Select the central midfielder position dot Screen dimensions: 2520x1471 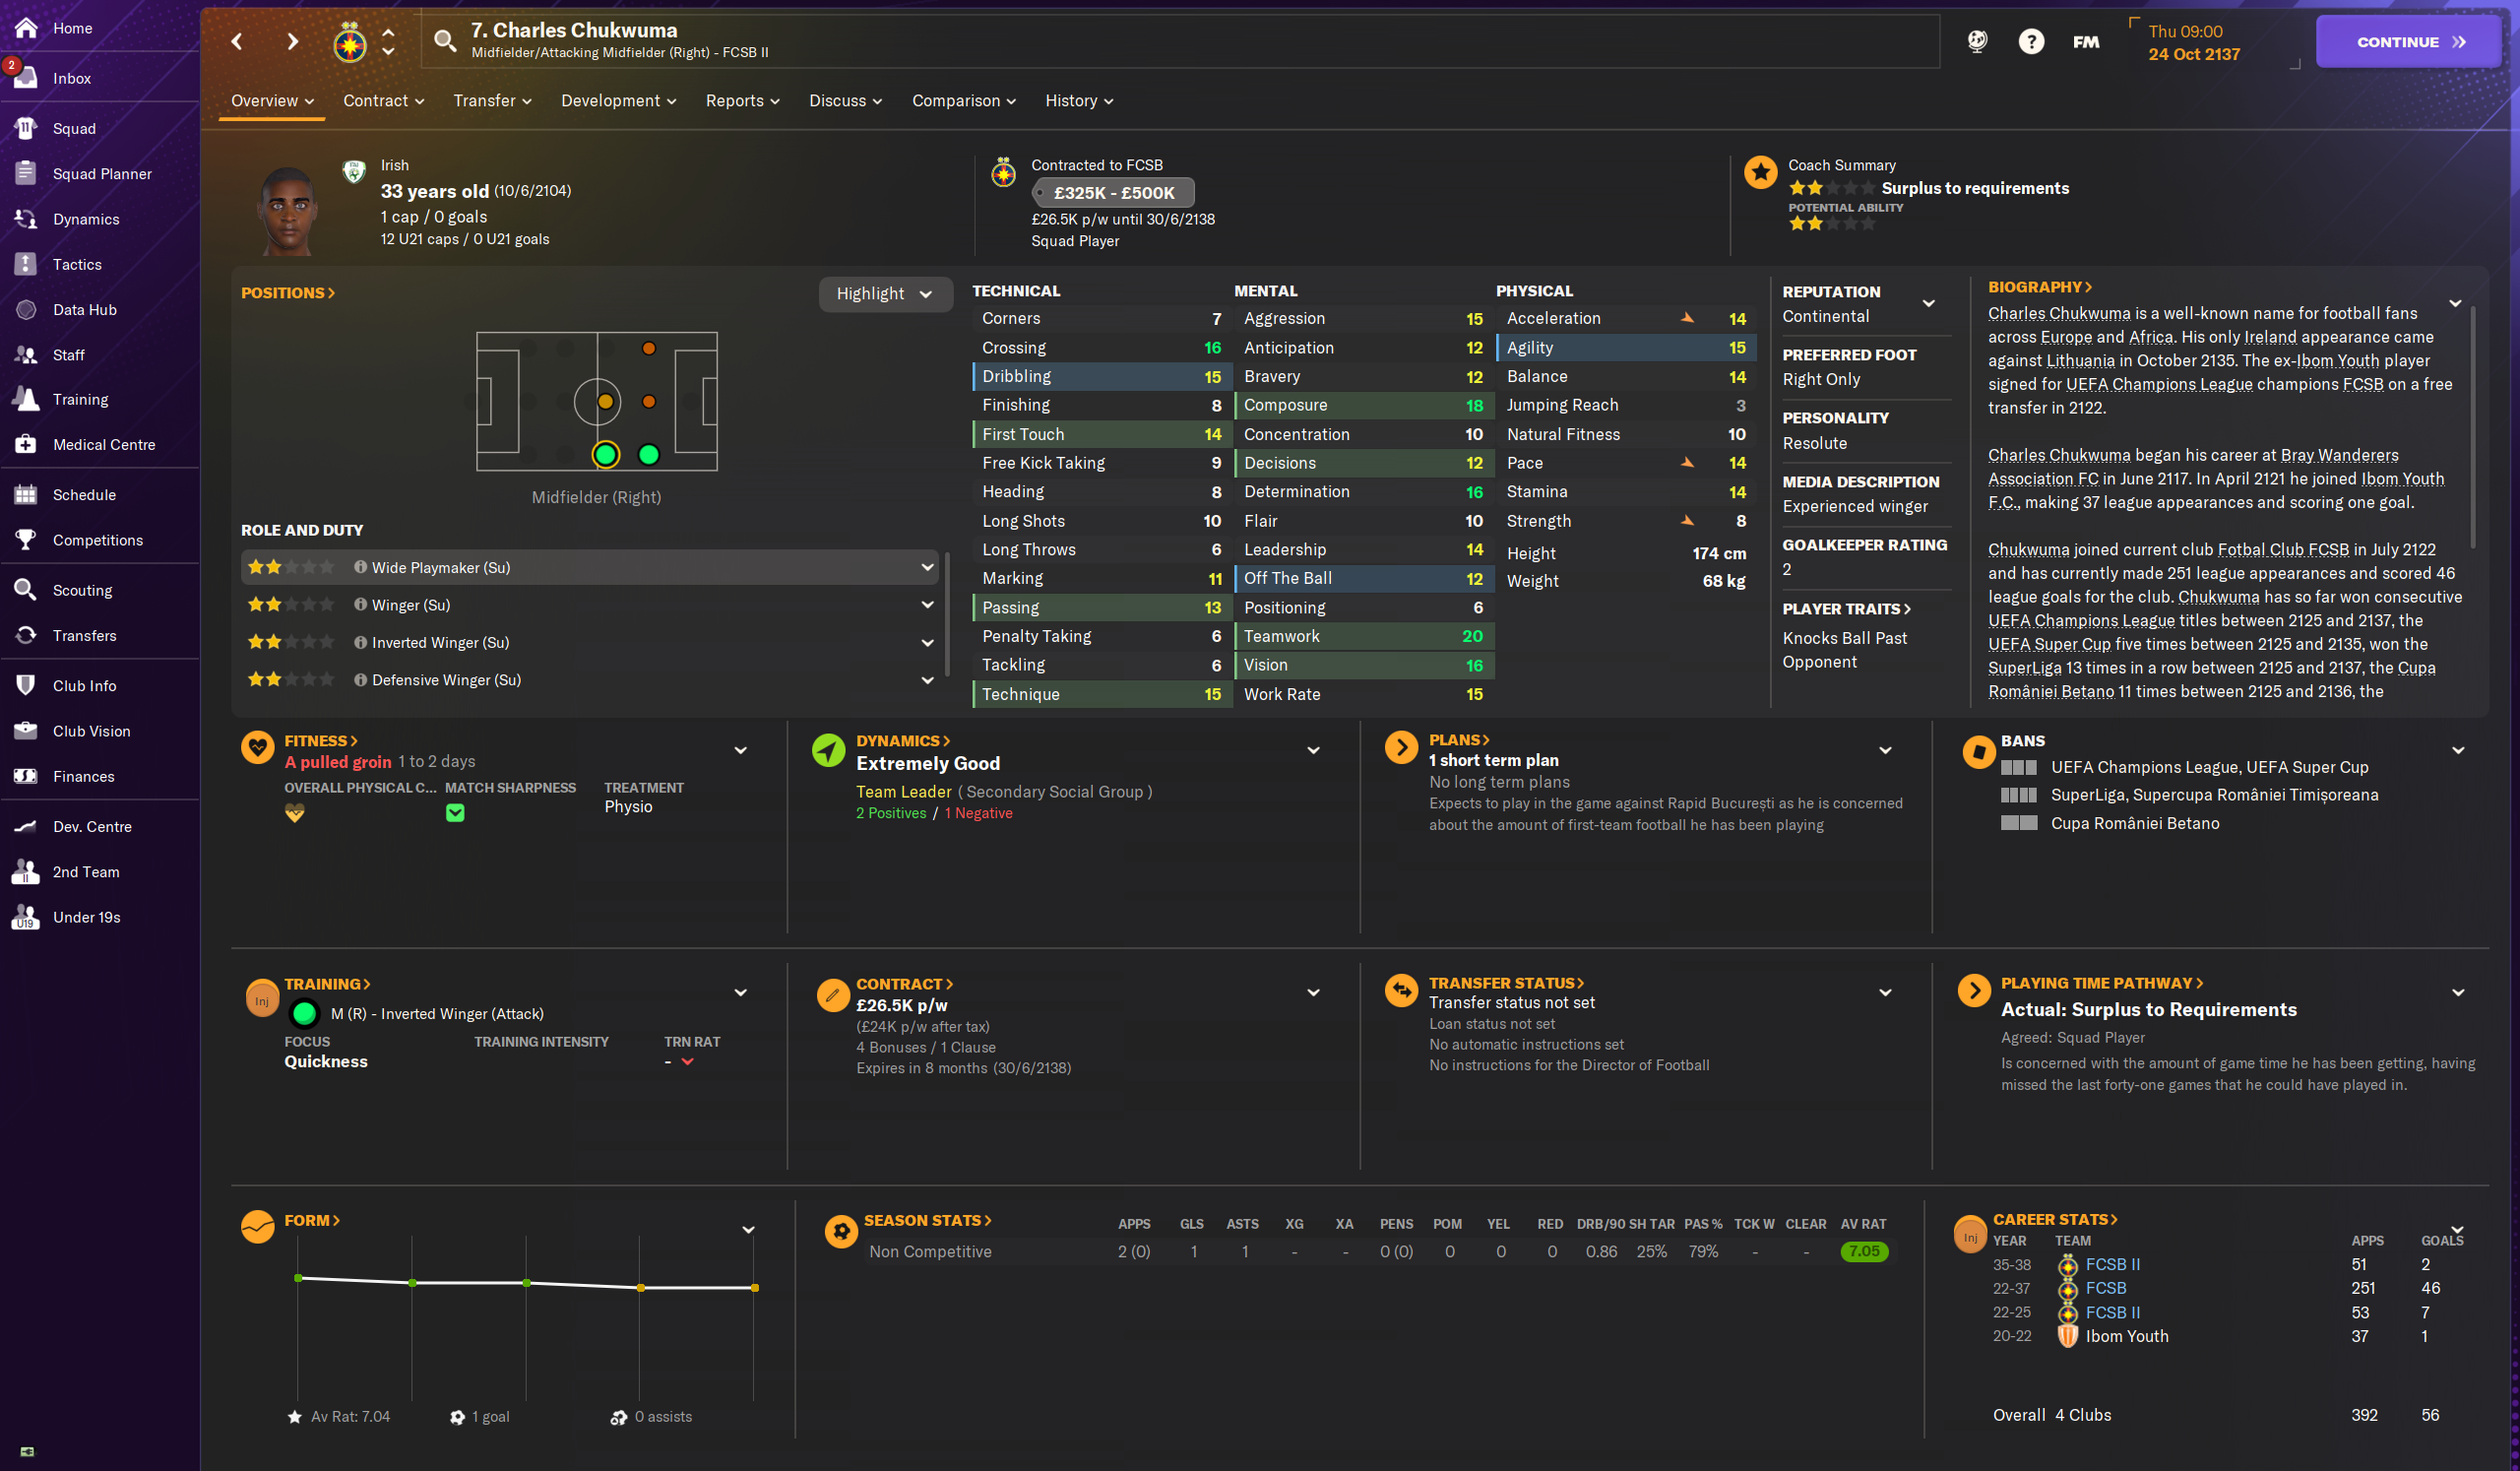(605, 402)
